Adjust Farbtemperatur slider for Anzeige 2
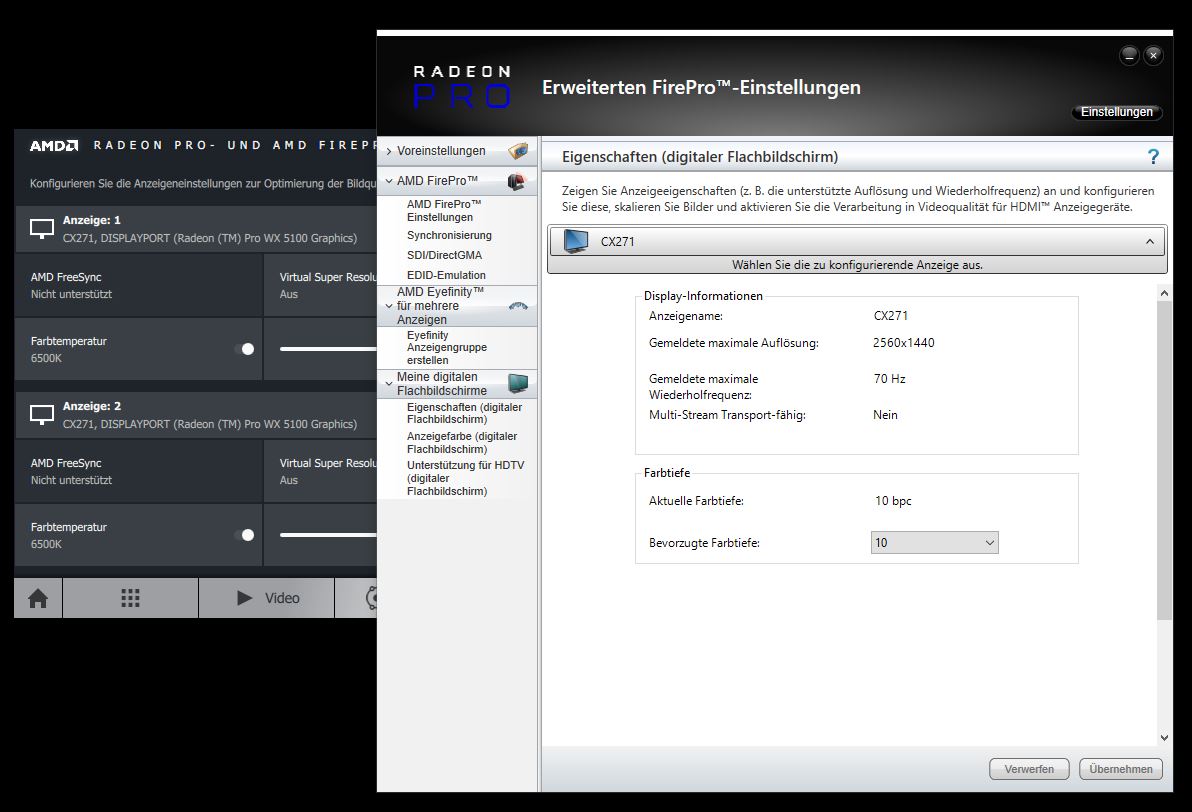 (328, 535)
